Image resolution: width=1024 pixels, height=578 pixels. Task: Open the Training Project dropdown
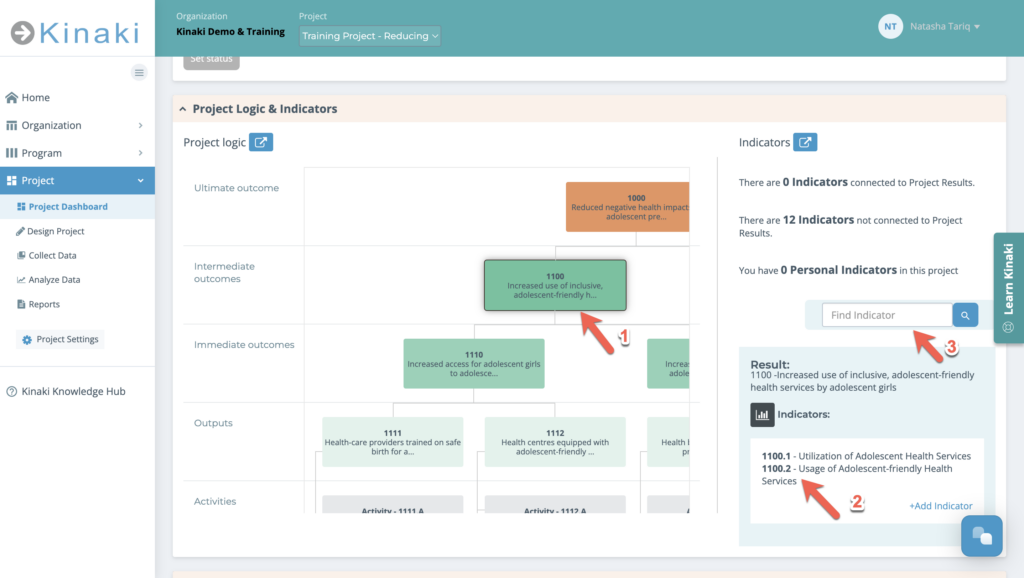click(x=370, y=36)
